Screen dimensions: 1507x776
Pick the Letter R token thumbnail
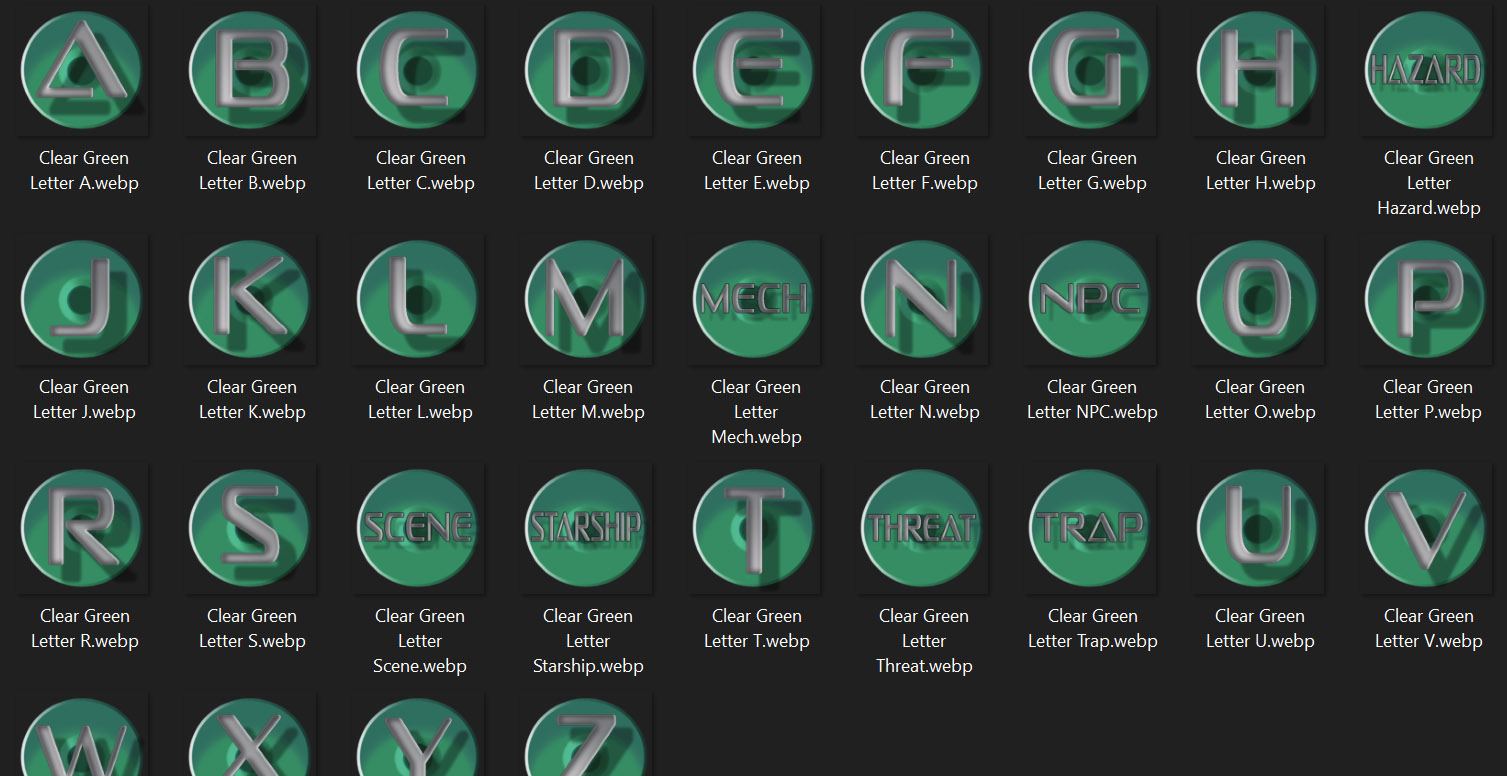click(83, 528)
